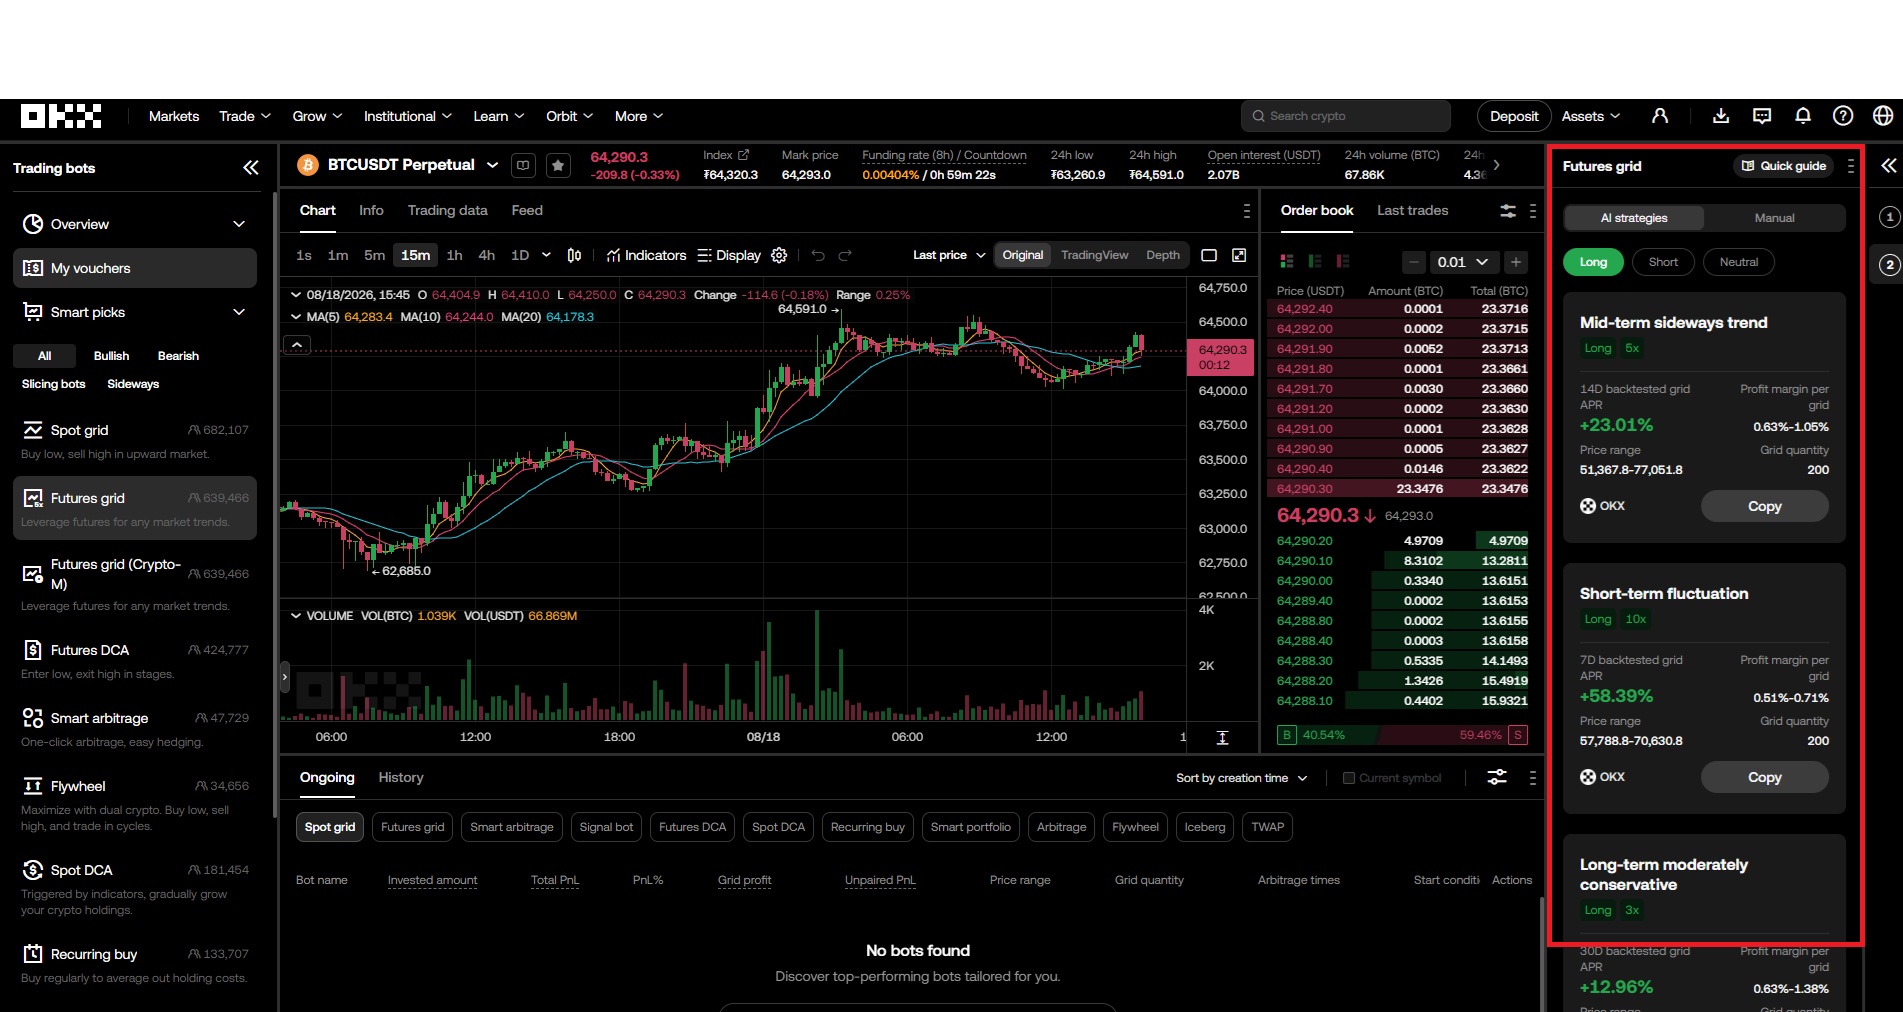Open candlestick chart type selector
This screenshot has height=1012, width=1903.
coord(574,255)
